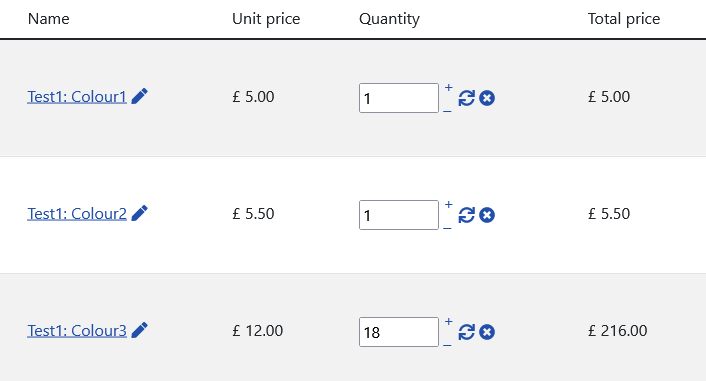Screen dimensions: 706x381
Task: Decrement the Colour2 quantity
Action: click(447, 228)
